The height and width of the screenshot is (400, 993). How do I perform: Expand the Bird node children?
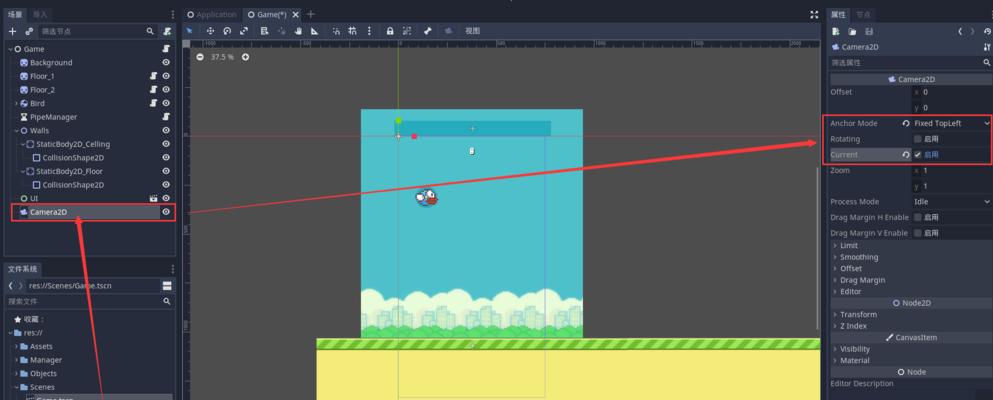[16, 103]
